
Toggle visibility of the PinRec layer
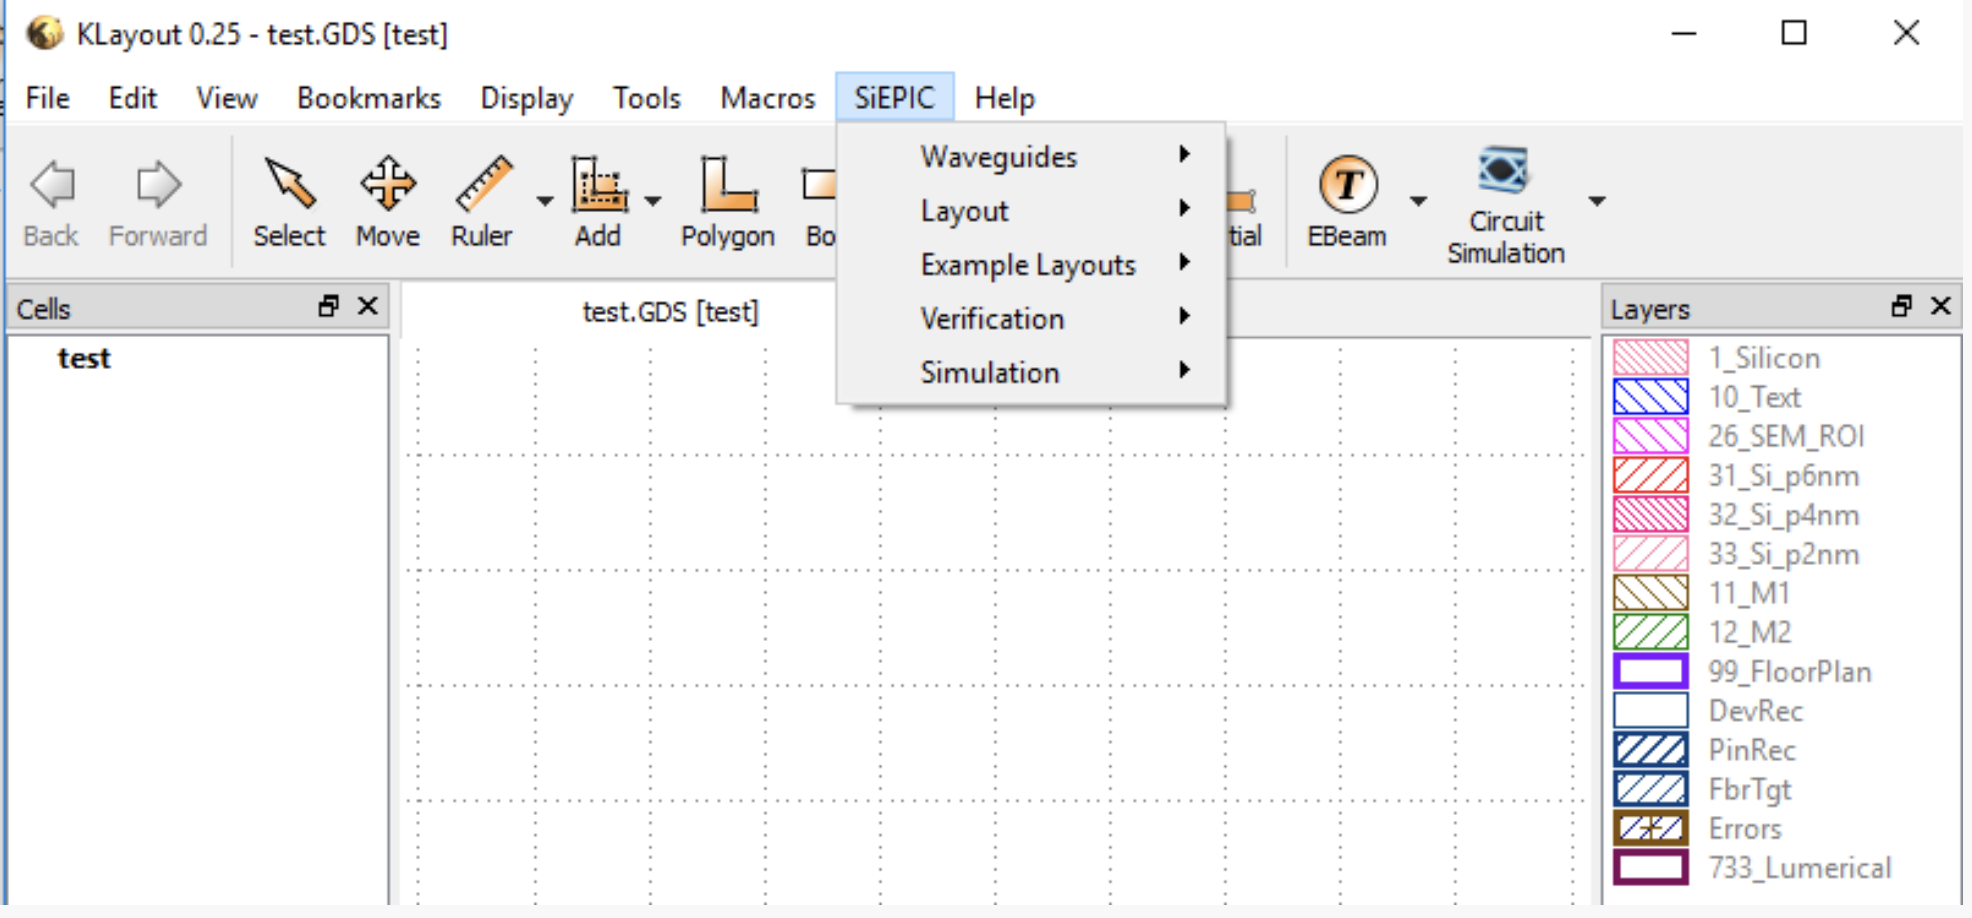coord(1649,750)
